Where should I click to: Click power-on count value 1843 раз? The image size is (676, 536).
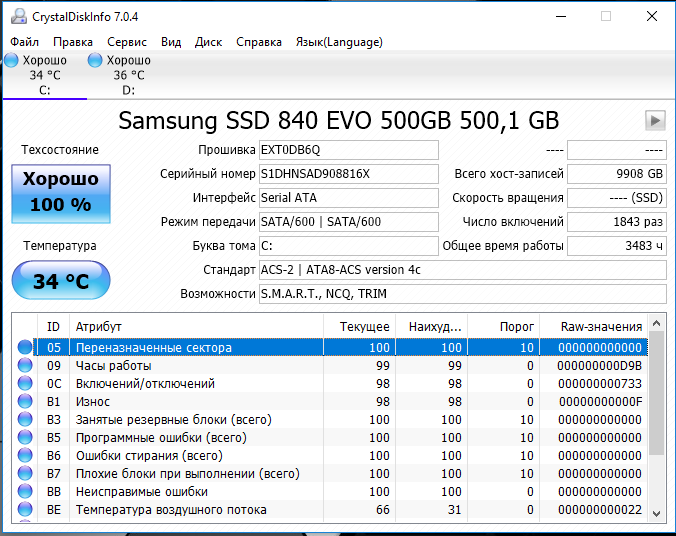point(617,222)
